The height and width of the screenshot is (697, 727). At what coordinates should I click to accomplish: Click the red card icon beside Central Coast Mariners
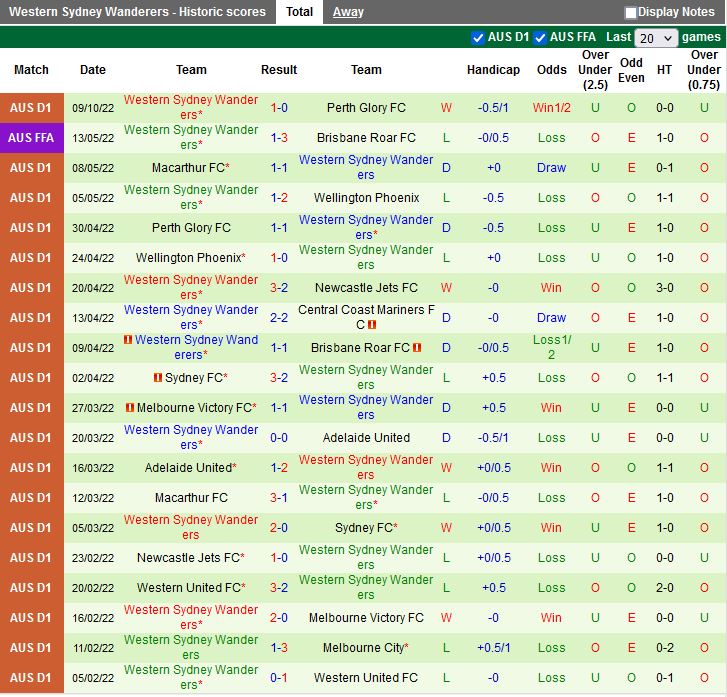pyautogui.click(x=372, y=325)
